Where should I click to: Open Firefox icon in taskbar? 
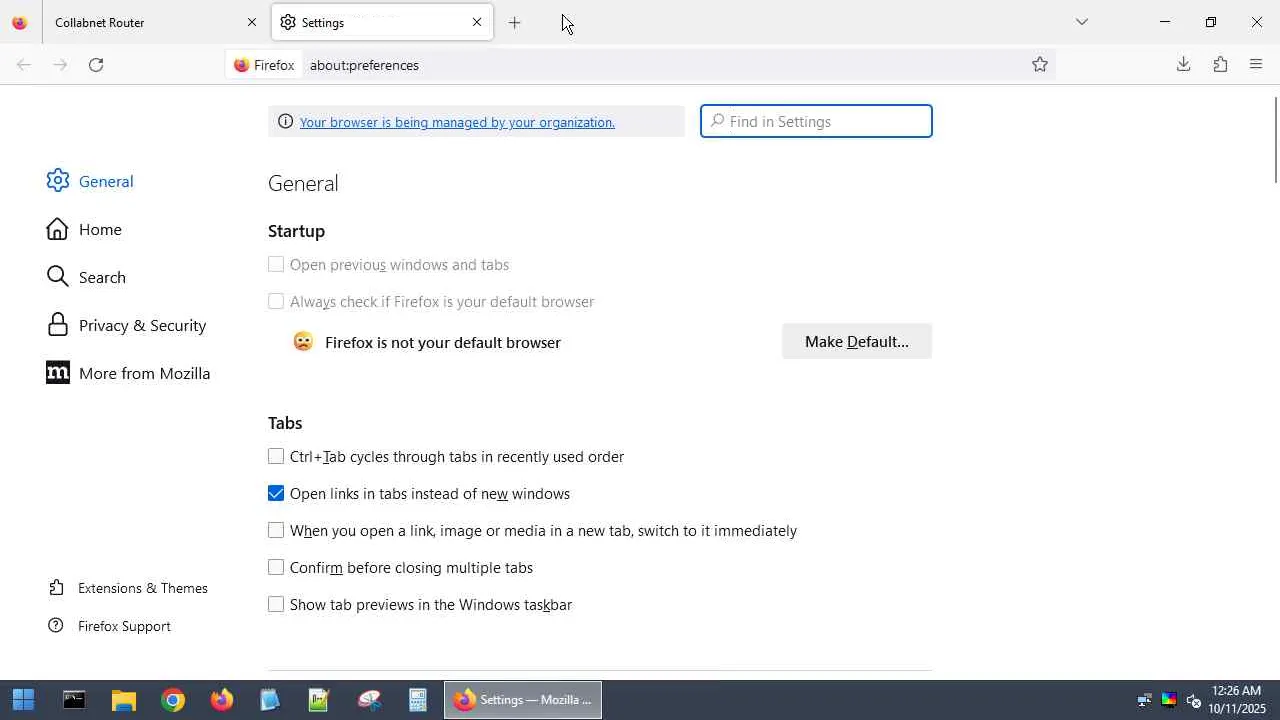222,700
